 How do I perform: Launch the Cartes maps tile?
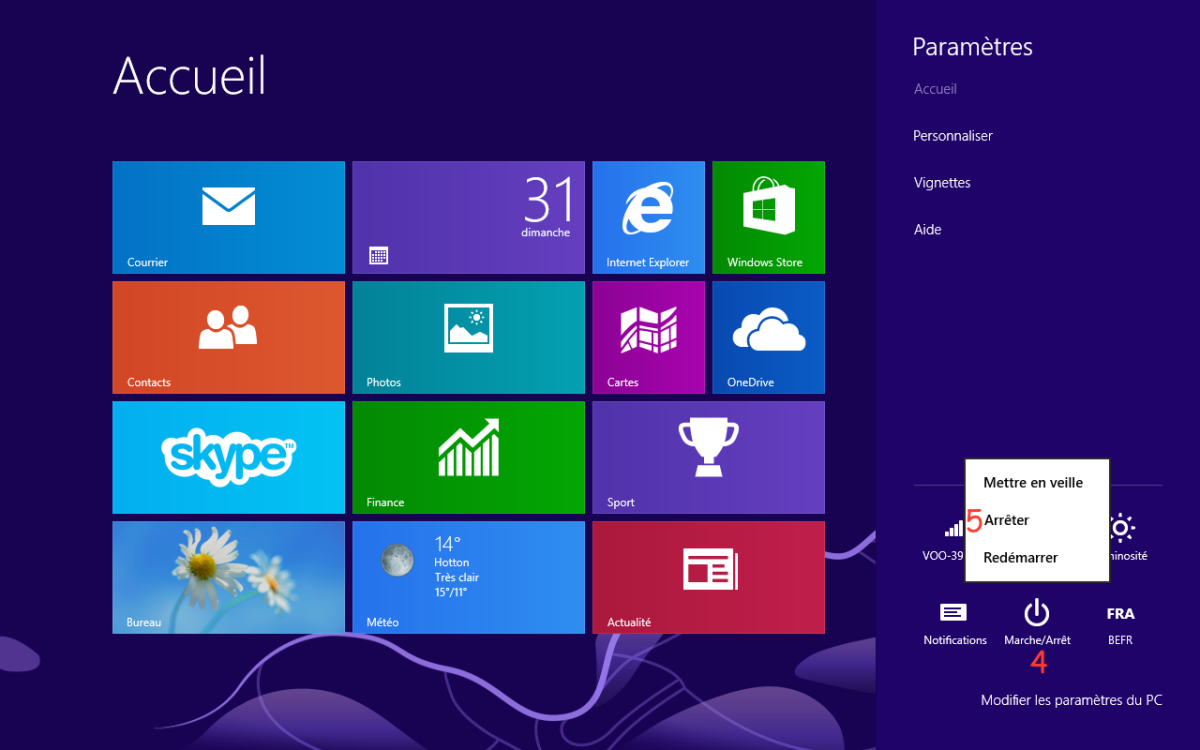pos(648,337)
